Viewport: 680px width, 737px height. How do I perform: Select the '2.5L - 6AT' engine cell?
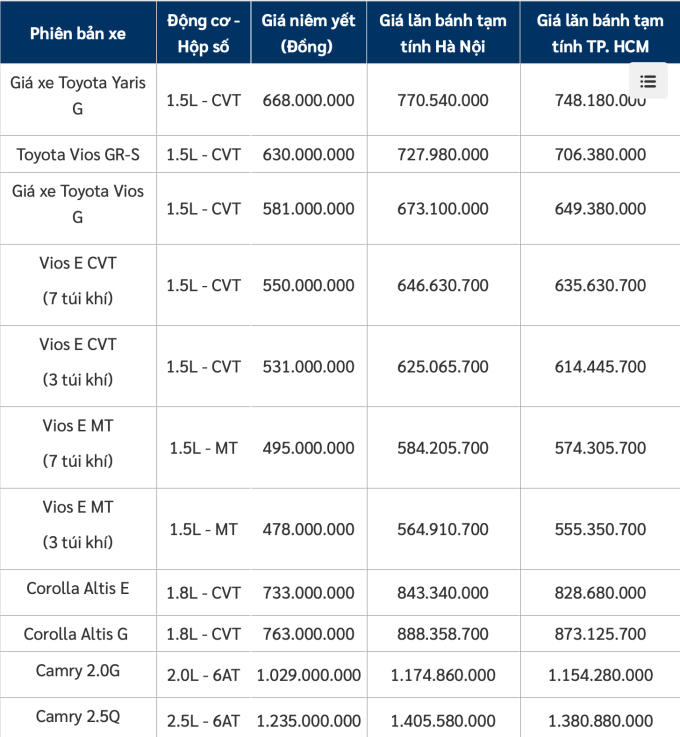[203, 721]
